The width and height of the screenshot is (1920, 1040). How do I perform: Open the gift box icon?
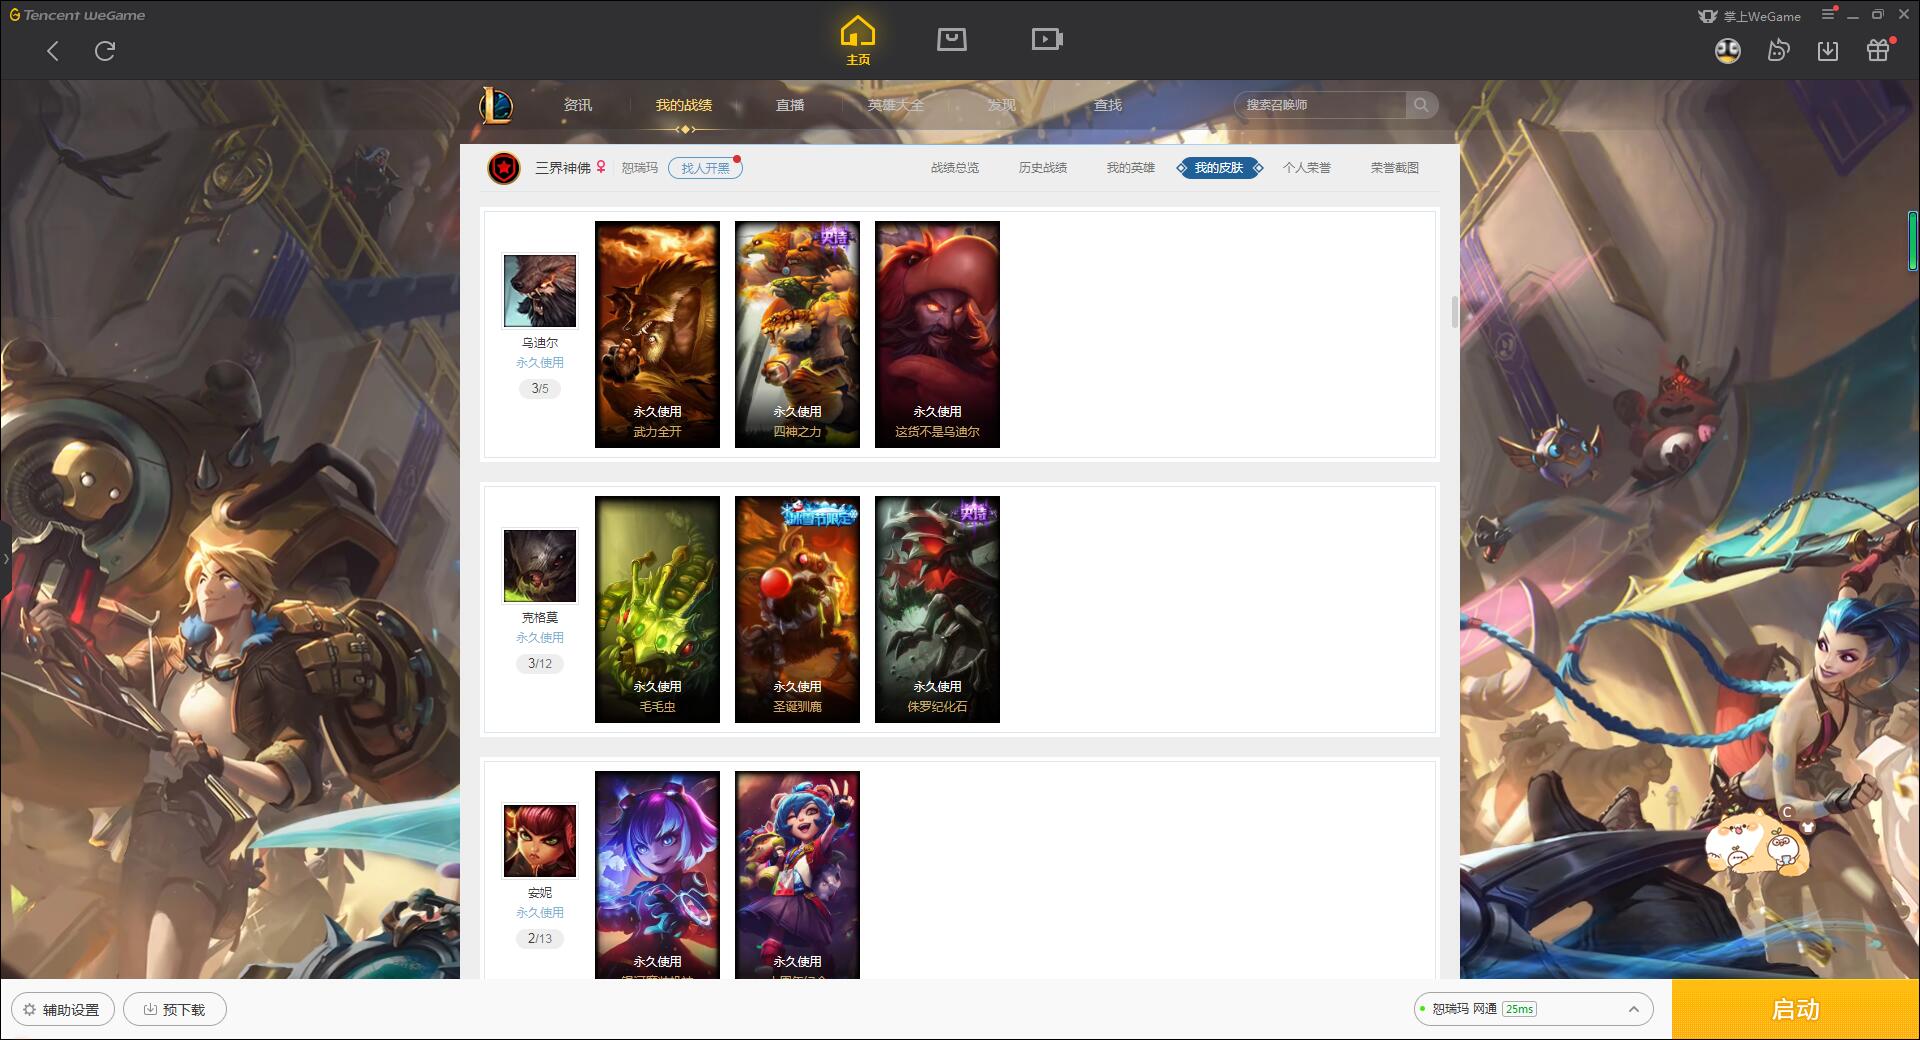[1878, 51]
